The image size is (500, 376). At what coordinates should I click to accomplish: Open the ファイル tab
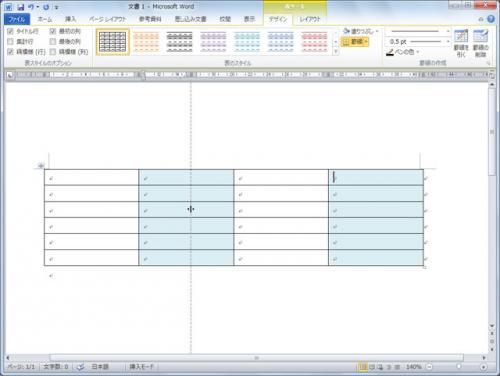click(17, 19)
